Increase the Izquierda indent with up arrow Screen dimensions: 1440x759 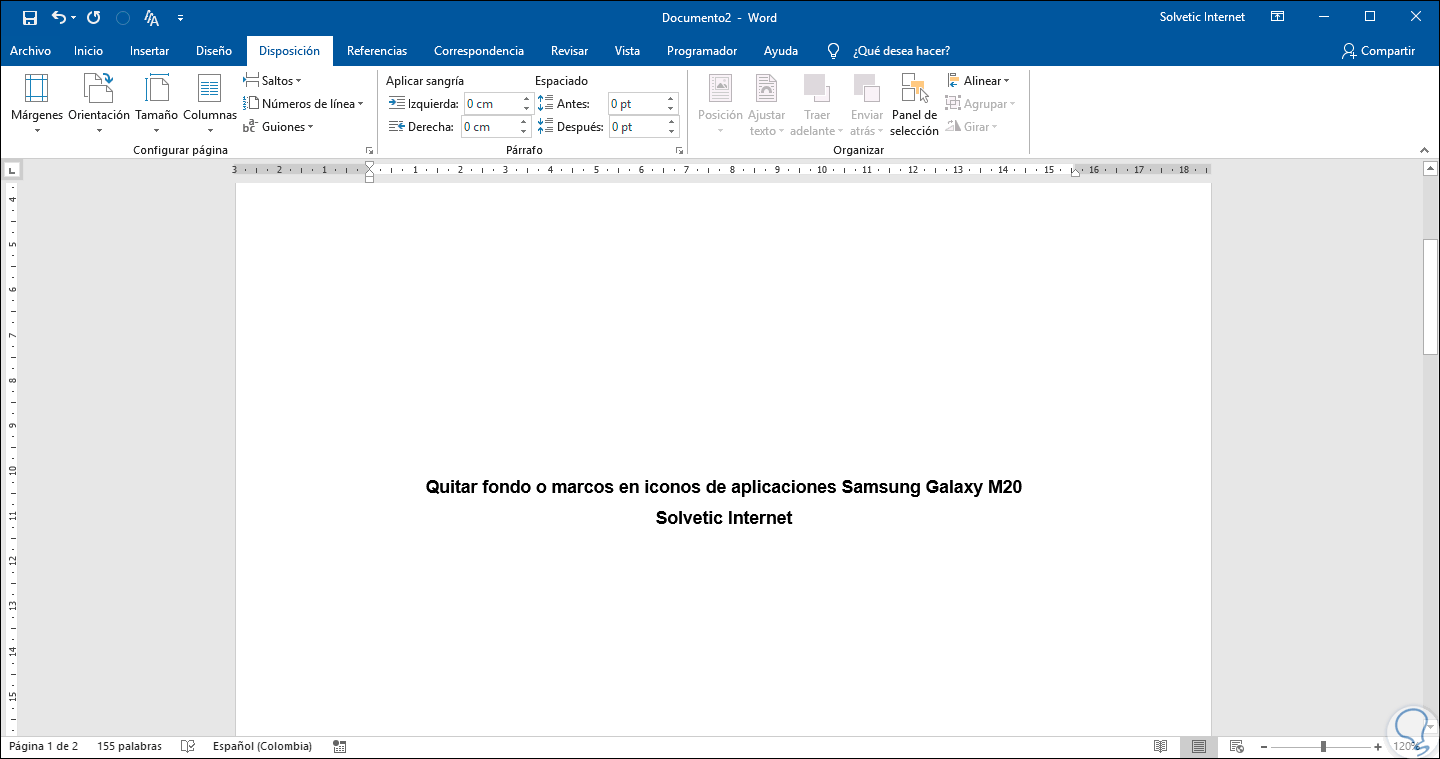click(524, 99)
